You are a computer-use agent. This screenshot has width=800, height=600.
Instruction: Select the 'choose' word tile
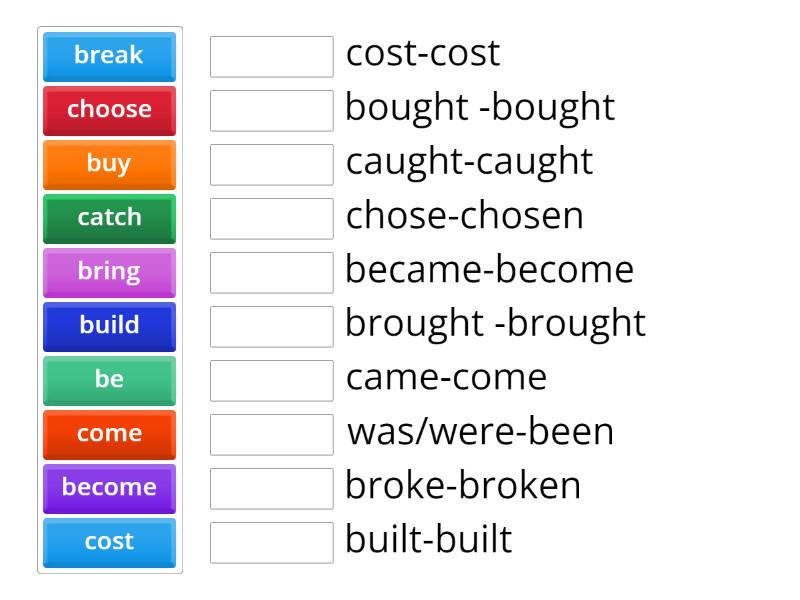click(x=109, y=110)
